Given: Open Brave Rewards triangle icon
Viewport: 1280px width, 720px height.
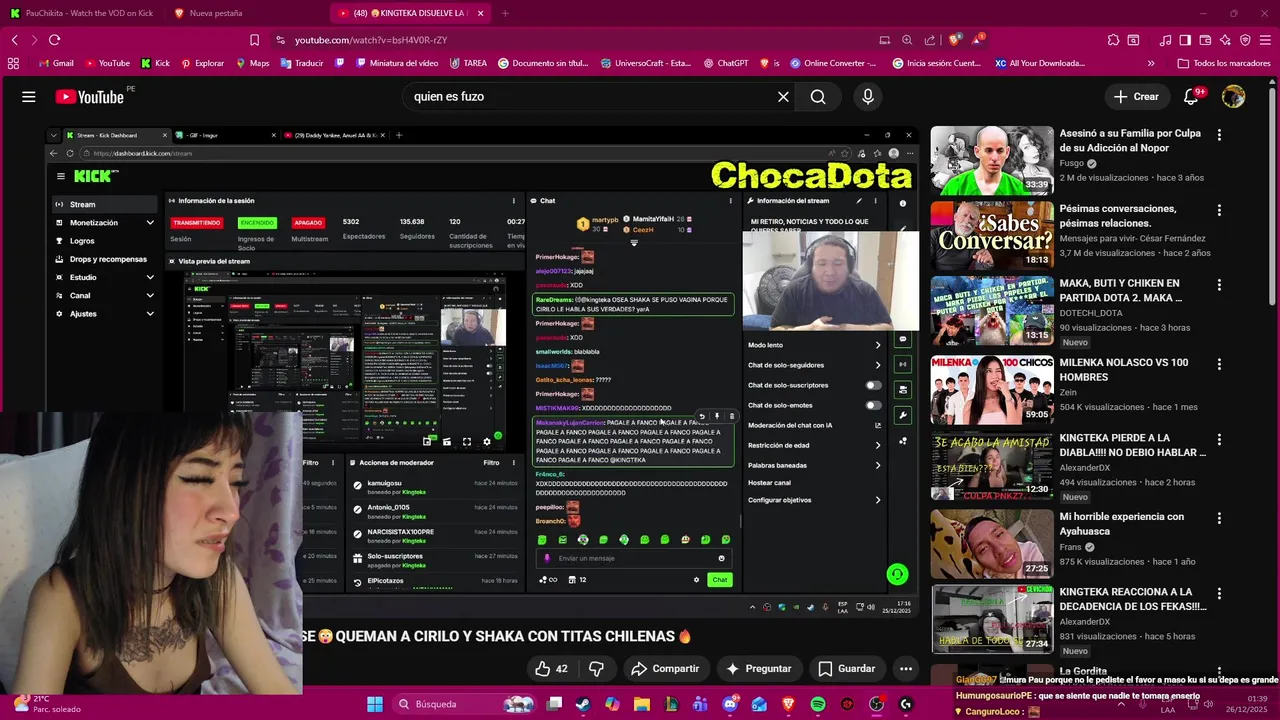Looking at the screenshot, I should point(979,40).
